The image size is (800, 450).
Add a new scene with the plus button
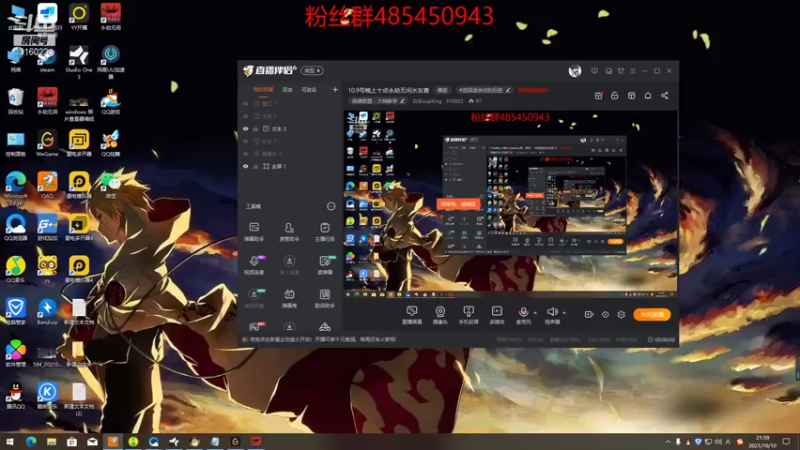click(x=335, y=90)
